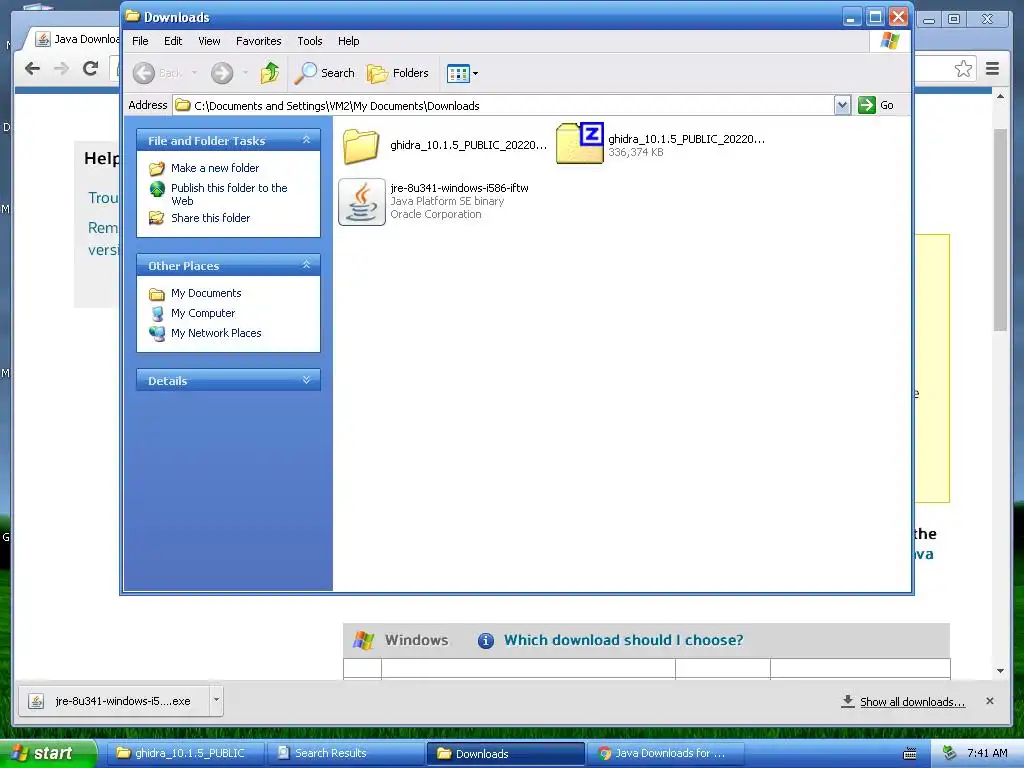Open the Help menu

(348, 40)
